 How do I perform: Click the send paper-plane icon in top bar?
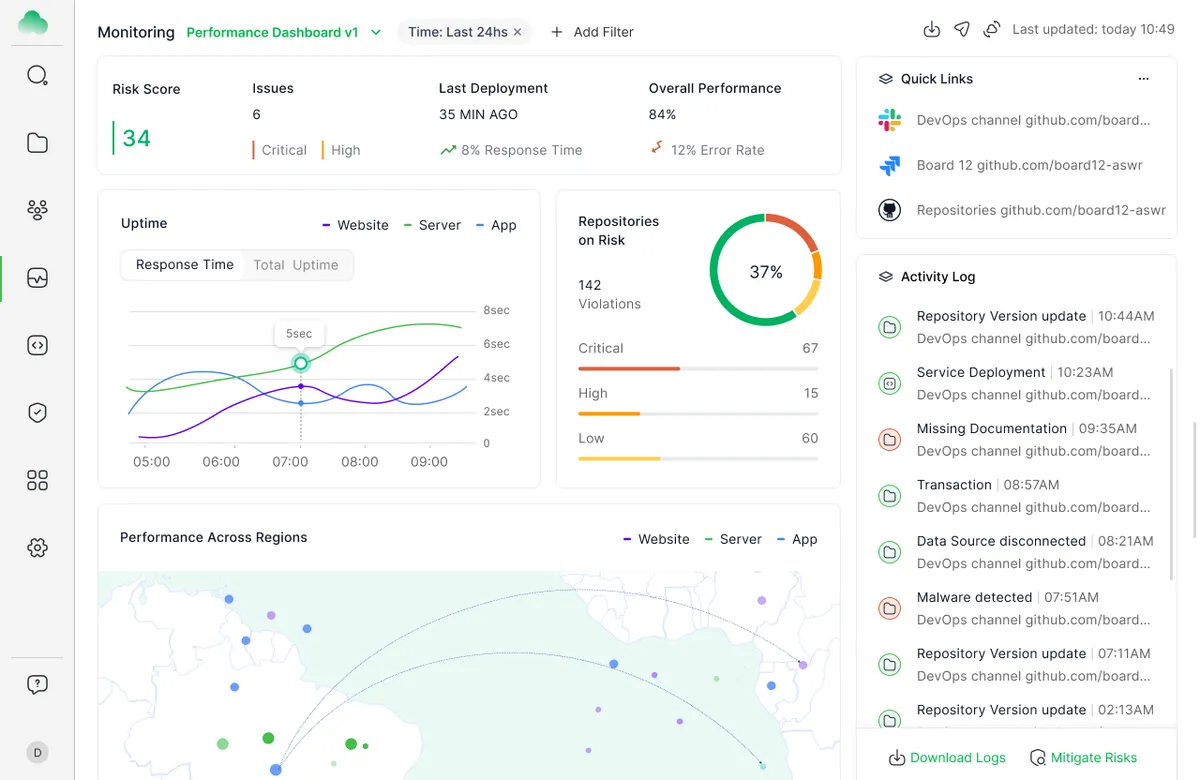[x=962, y=30]
